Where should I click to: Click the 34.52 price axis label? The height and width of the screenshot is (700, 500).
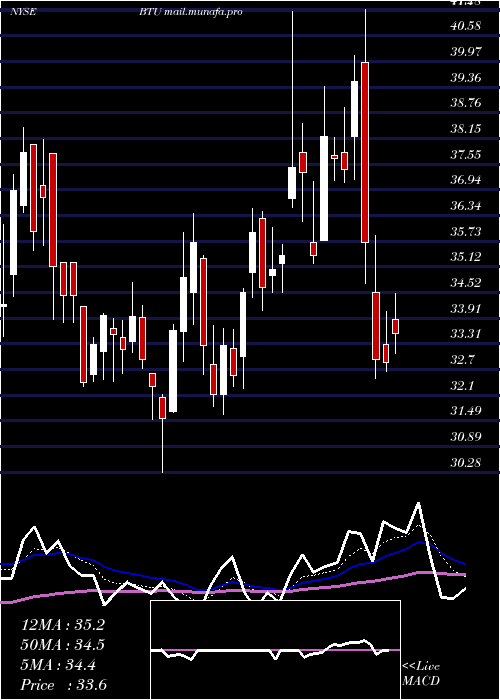(x=466, y=283)
